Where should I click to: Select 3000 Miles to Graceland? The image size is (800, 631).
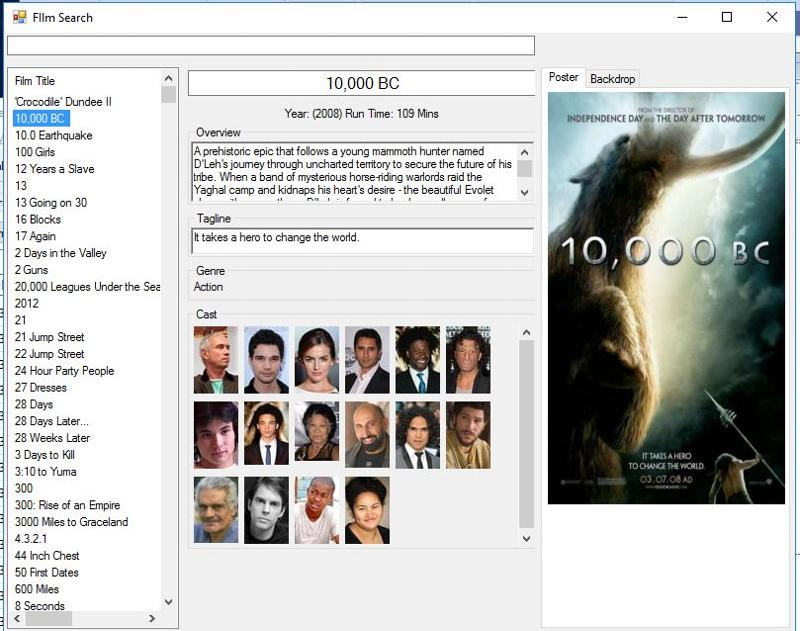pyautogui.click(x=71, y=522)
